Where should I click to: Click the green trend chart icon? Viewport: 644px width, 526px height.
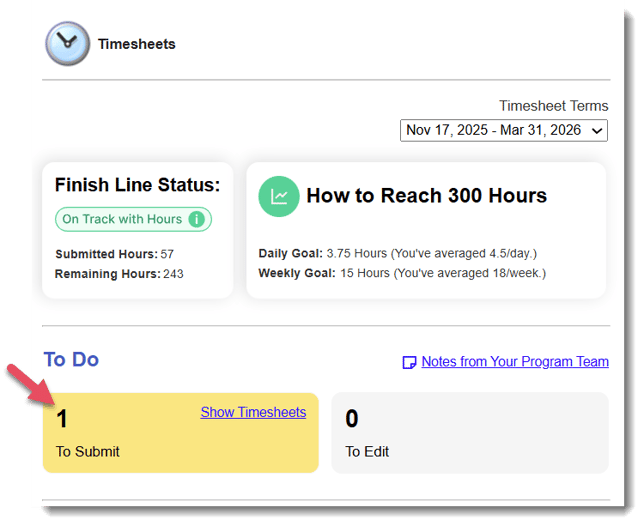(x=279, y=196)
